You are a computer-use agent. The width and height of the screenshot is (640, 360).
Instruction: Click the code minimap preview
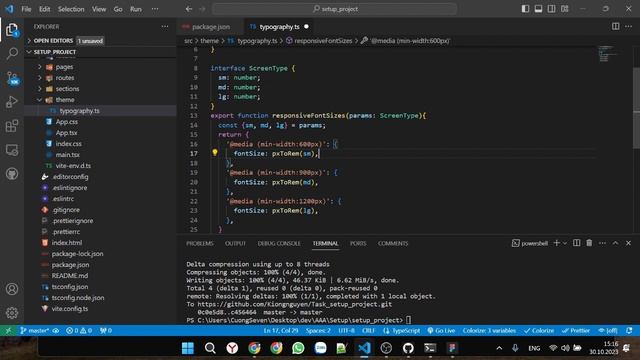point(609,54)
